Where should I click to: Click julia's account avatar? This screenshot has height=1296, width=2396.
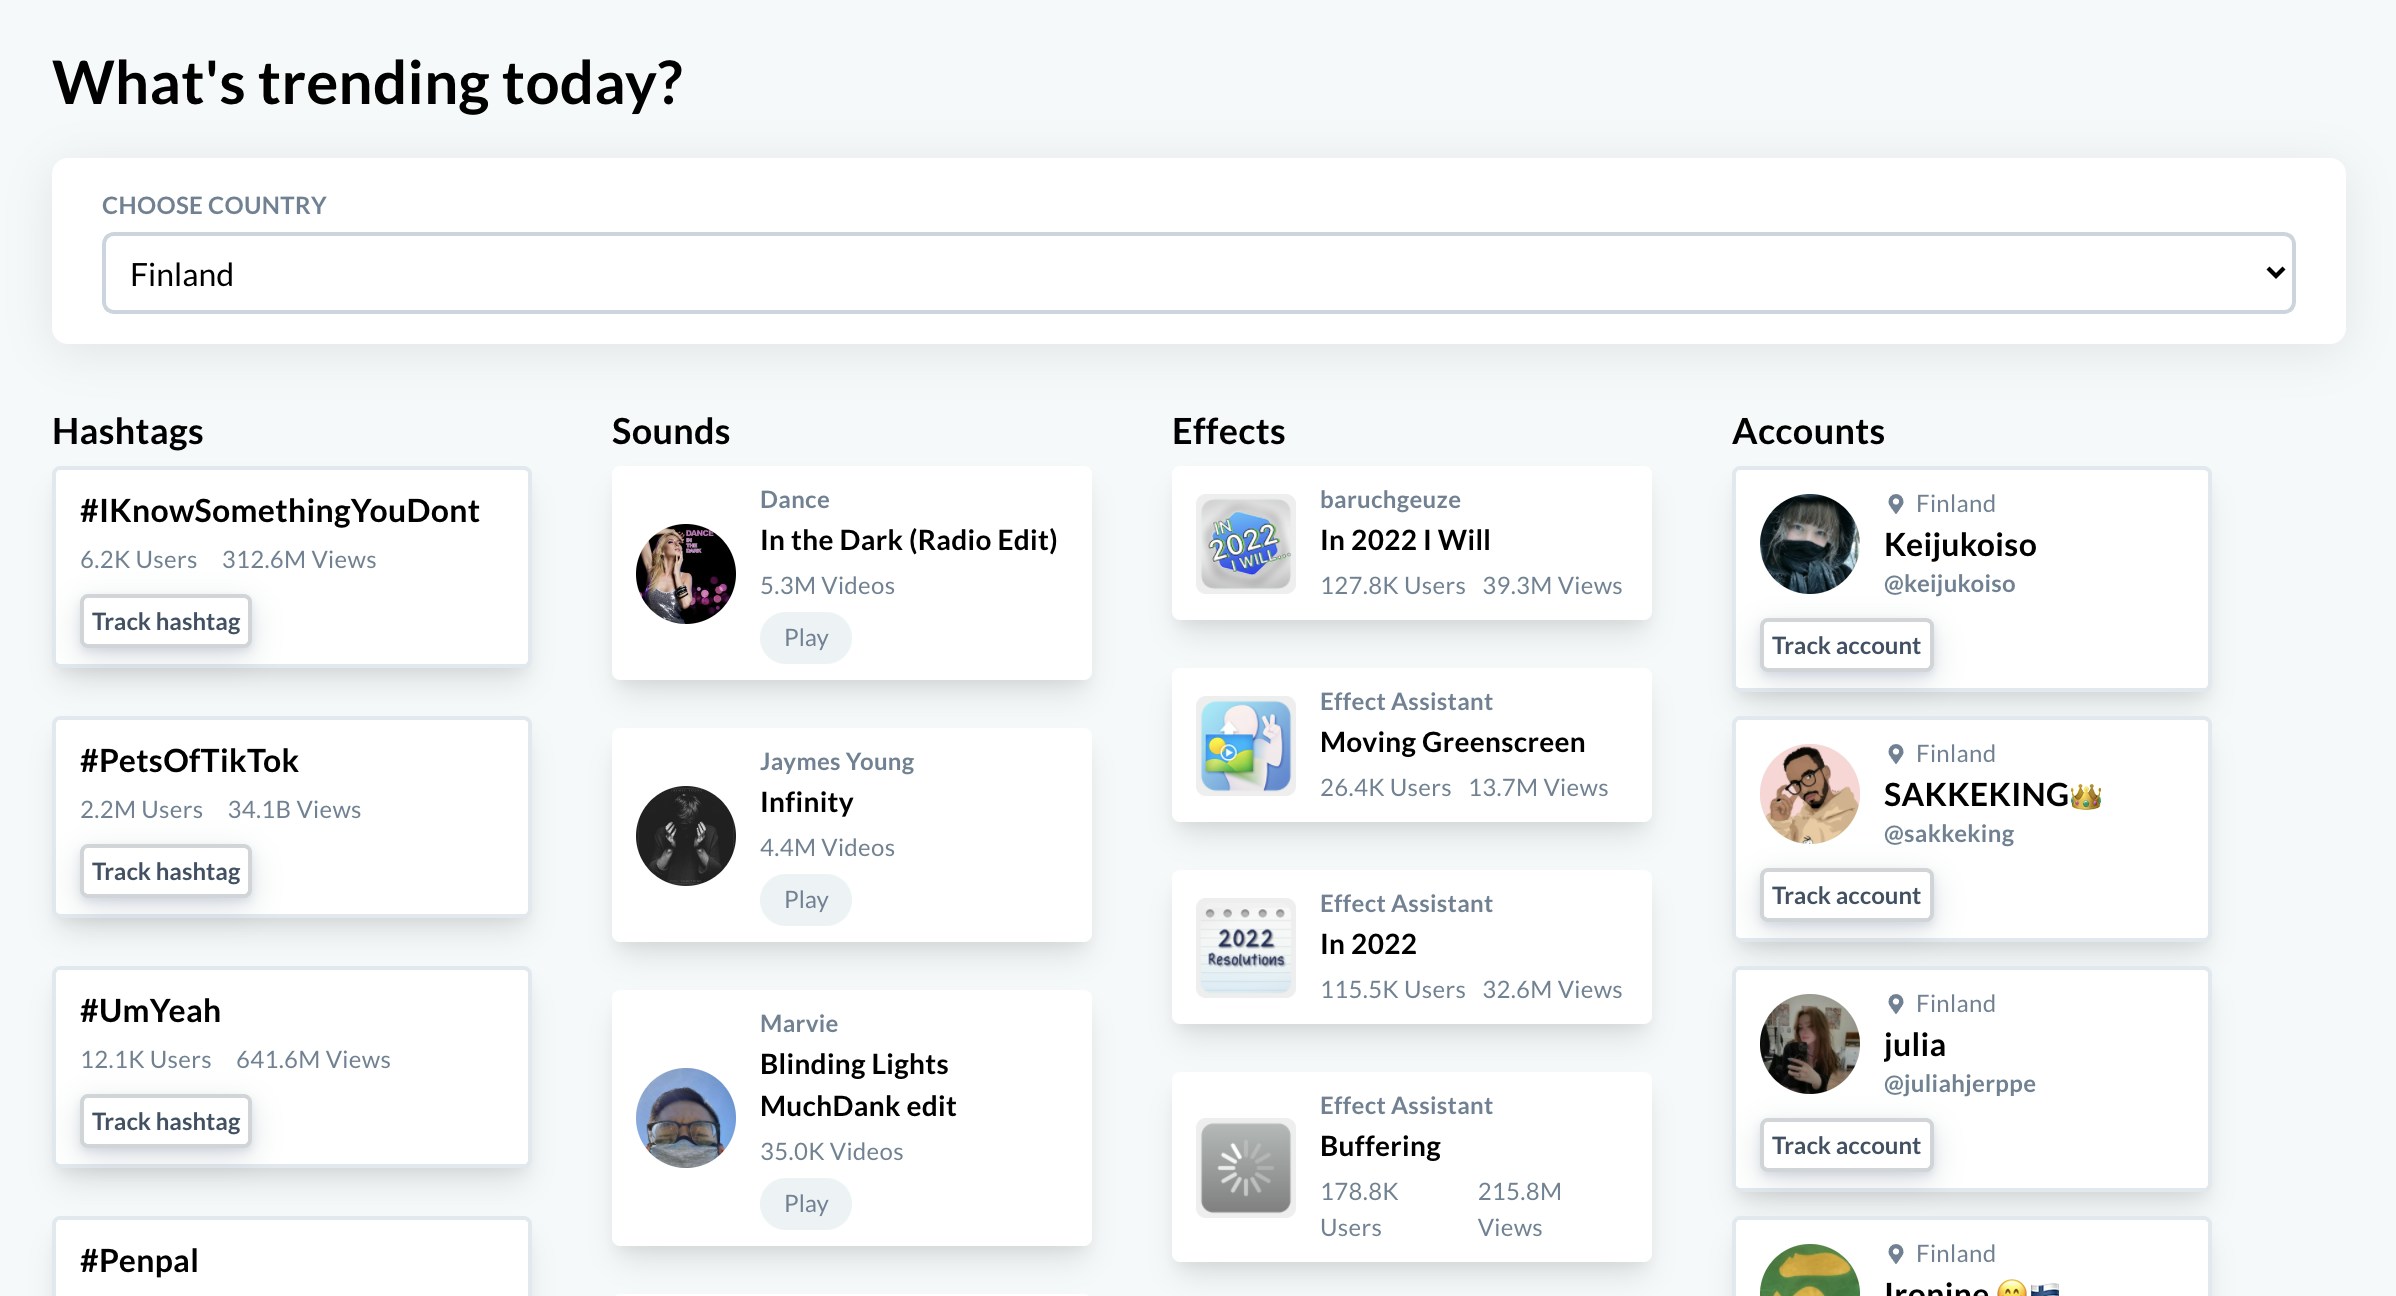pyautogui.click(x=1810, y=1044)
